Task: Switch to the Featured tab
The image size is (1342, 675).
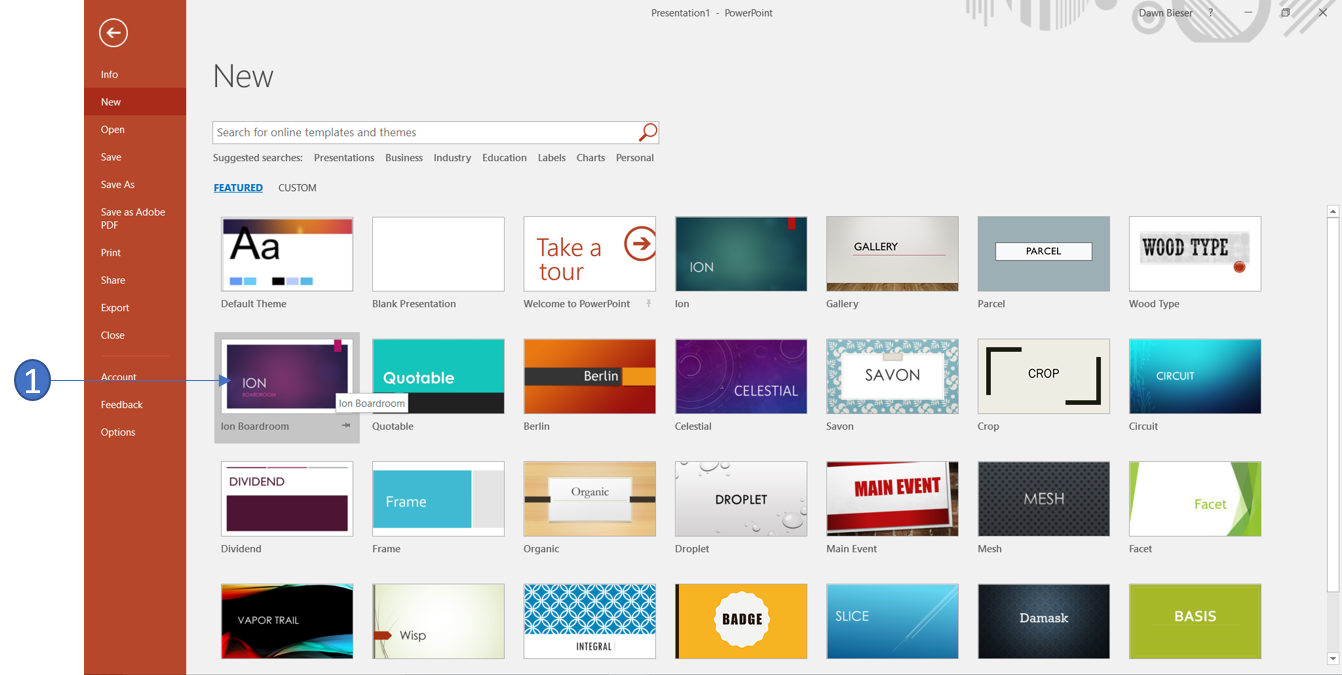Action: coord(238,188)
